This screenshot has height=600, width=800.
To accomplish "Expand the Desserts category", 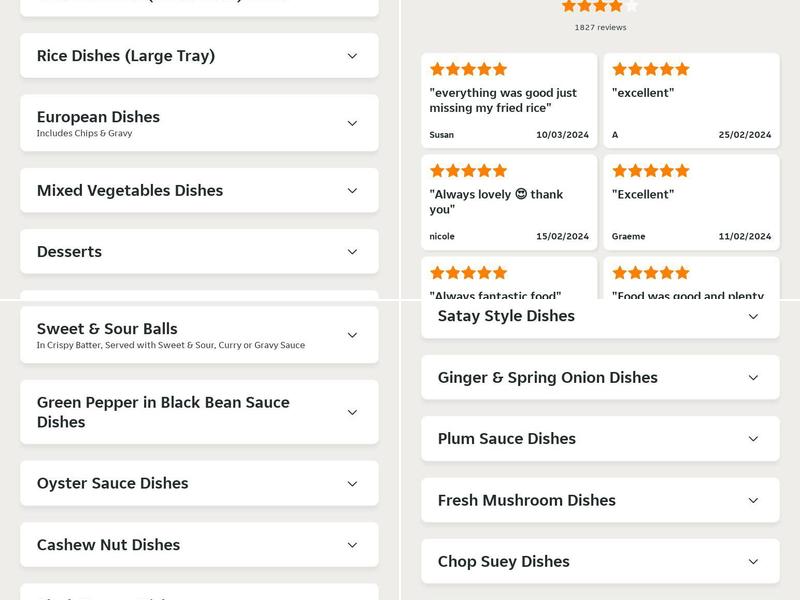I will pos(199,251).
